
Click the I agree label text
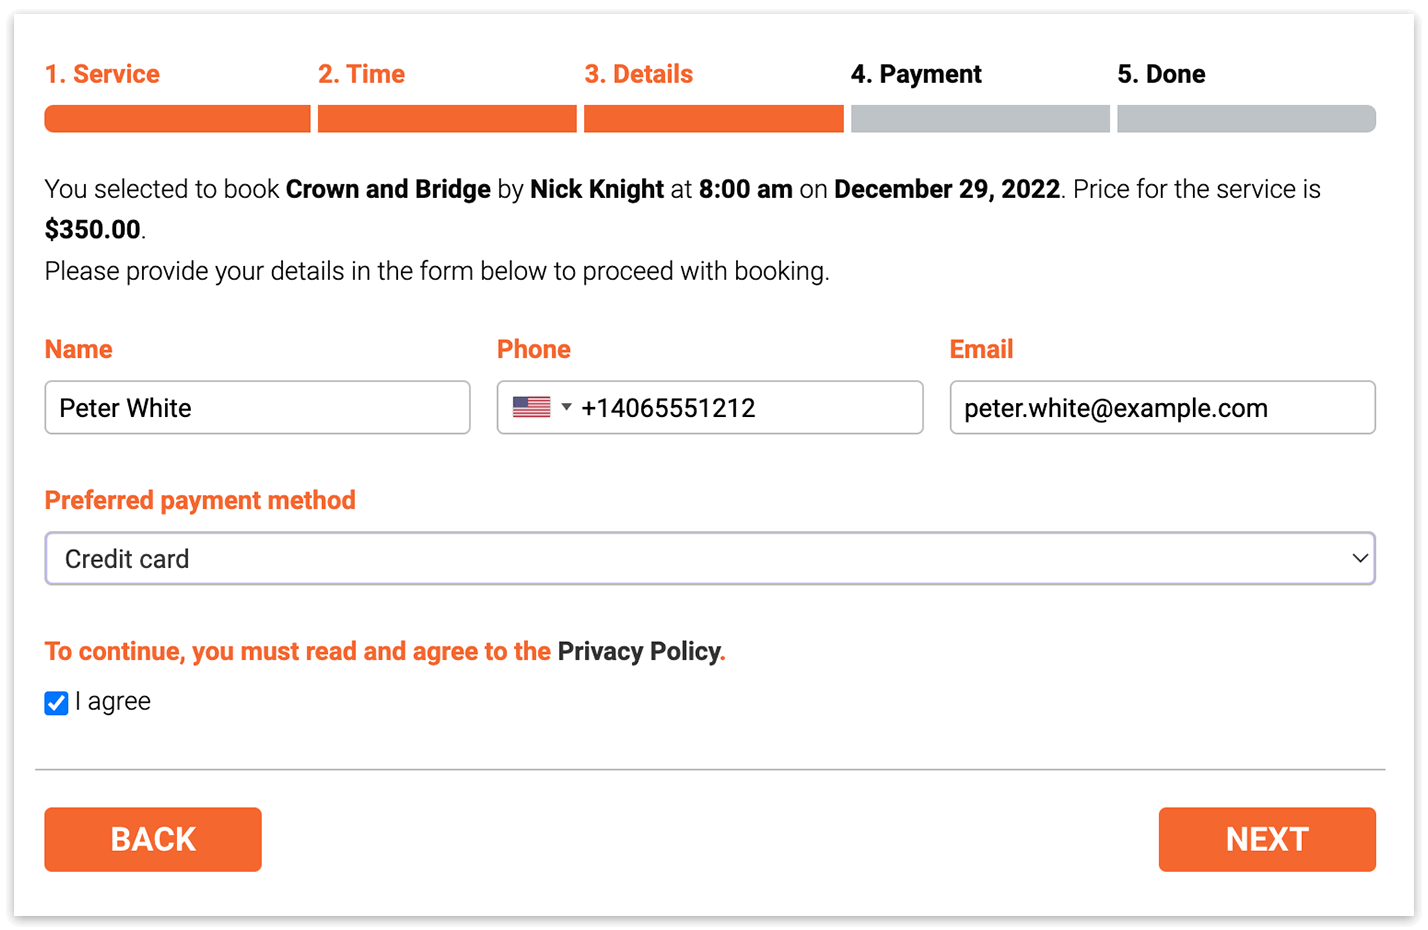pyautogui.click(x=113, y=702)
